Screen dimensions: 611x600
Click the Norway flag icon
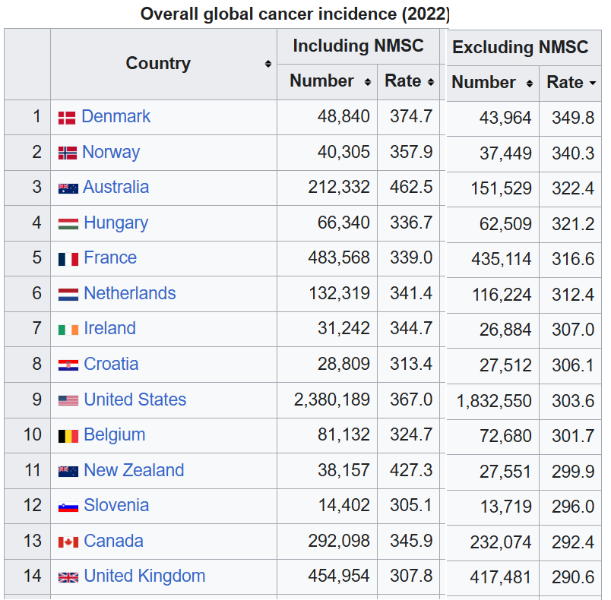pos(67,153)
